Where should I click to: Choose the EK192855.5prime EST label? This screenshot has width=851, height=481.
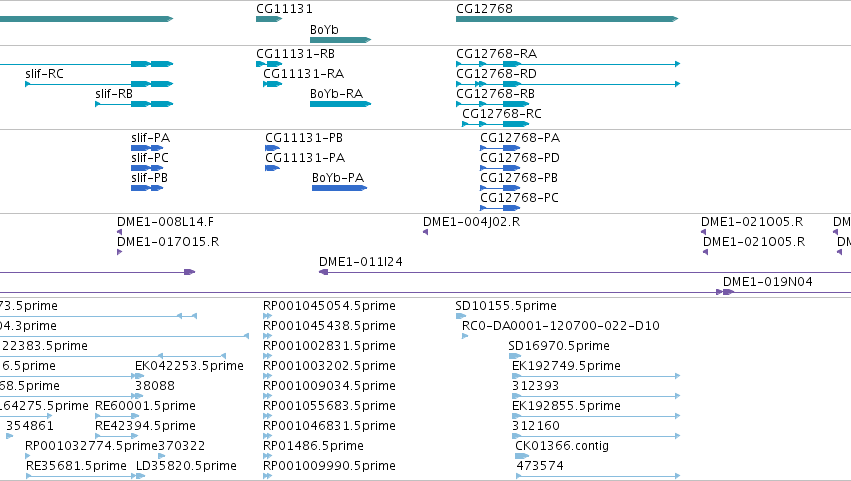click(566, 407)
